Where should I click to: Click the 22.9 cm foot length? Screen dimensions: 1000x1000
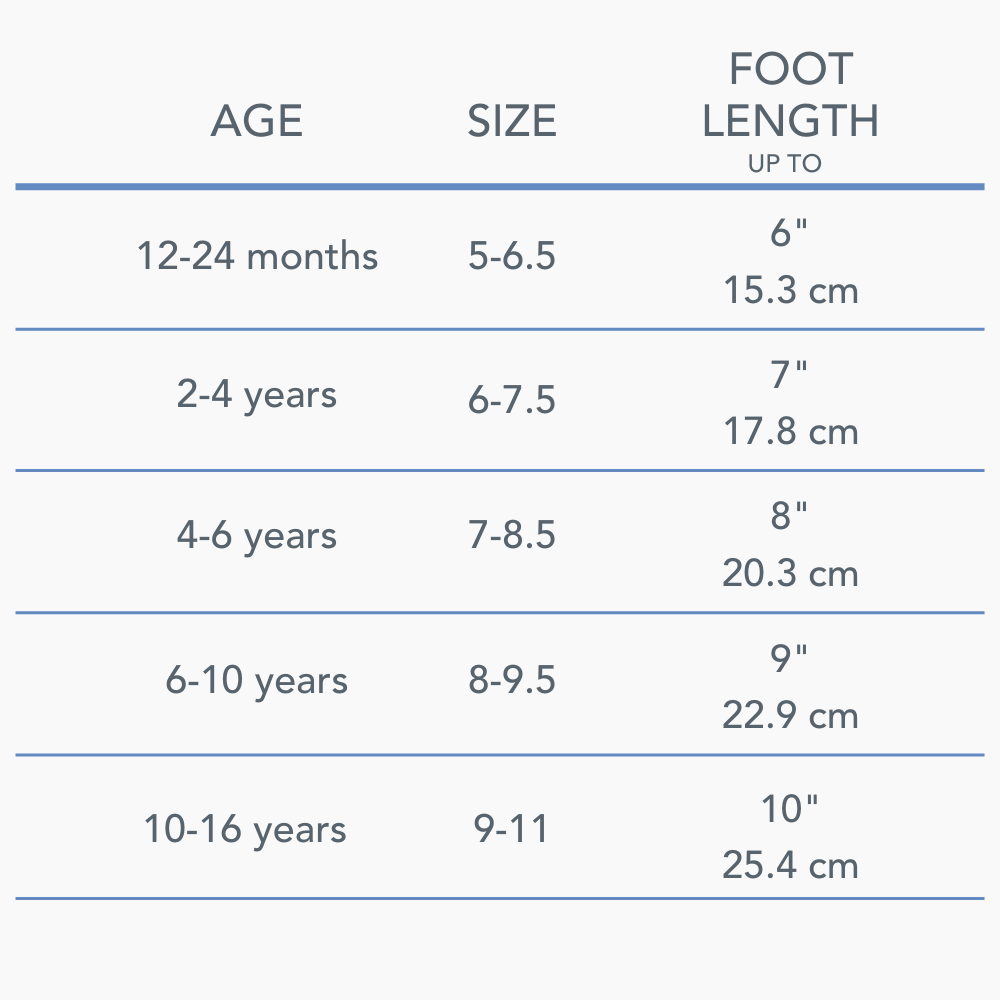point(790,716)
